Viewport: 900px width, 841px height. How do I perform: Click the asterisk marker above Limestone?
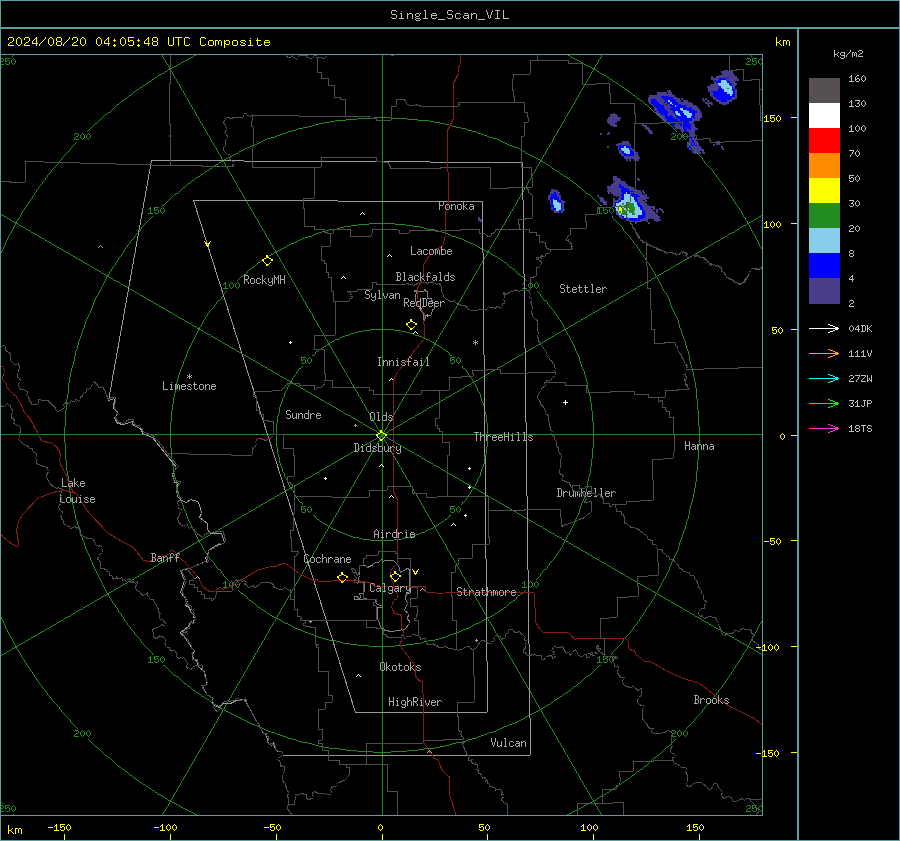click(x=189, y=377)
